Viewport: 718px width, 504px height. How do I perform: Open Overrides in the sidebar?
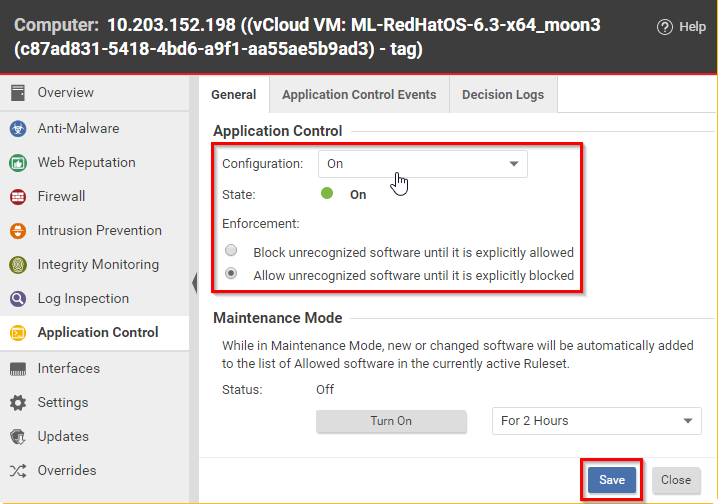coord(66,471)
